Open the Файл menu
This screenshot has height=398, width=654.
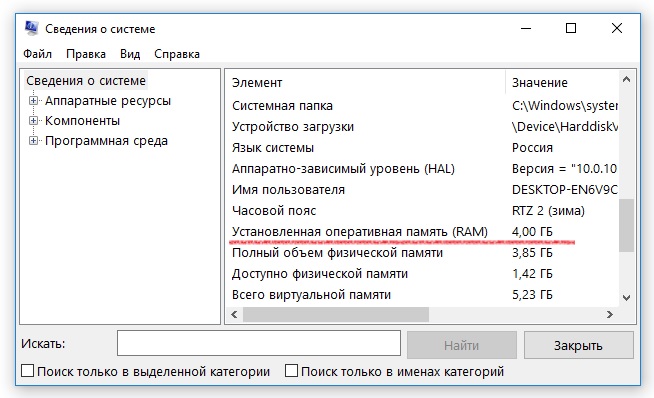pyautogui.click(x=38, y=54)
